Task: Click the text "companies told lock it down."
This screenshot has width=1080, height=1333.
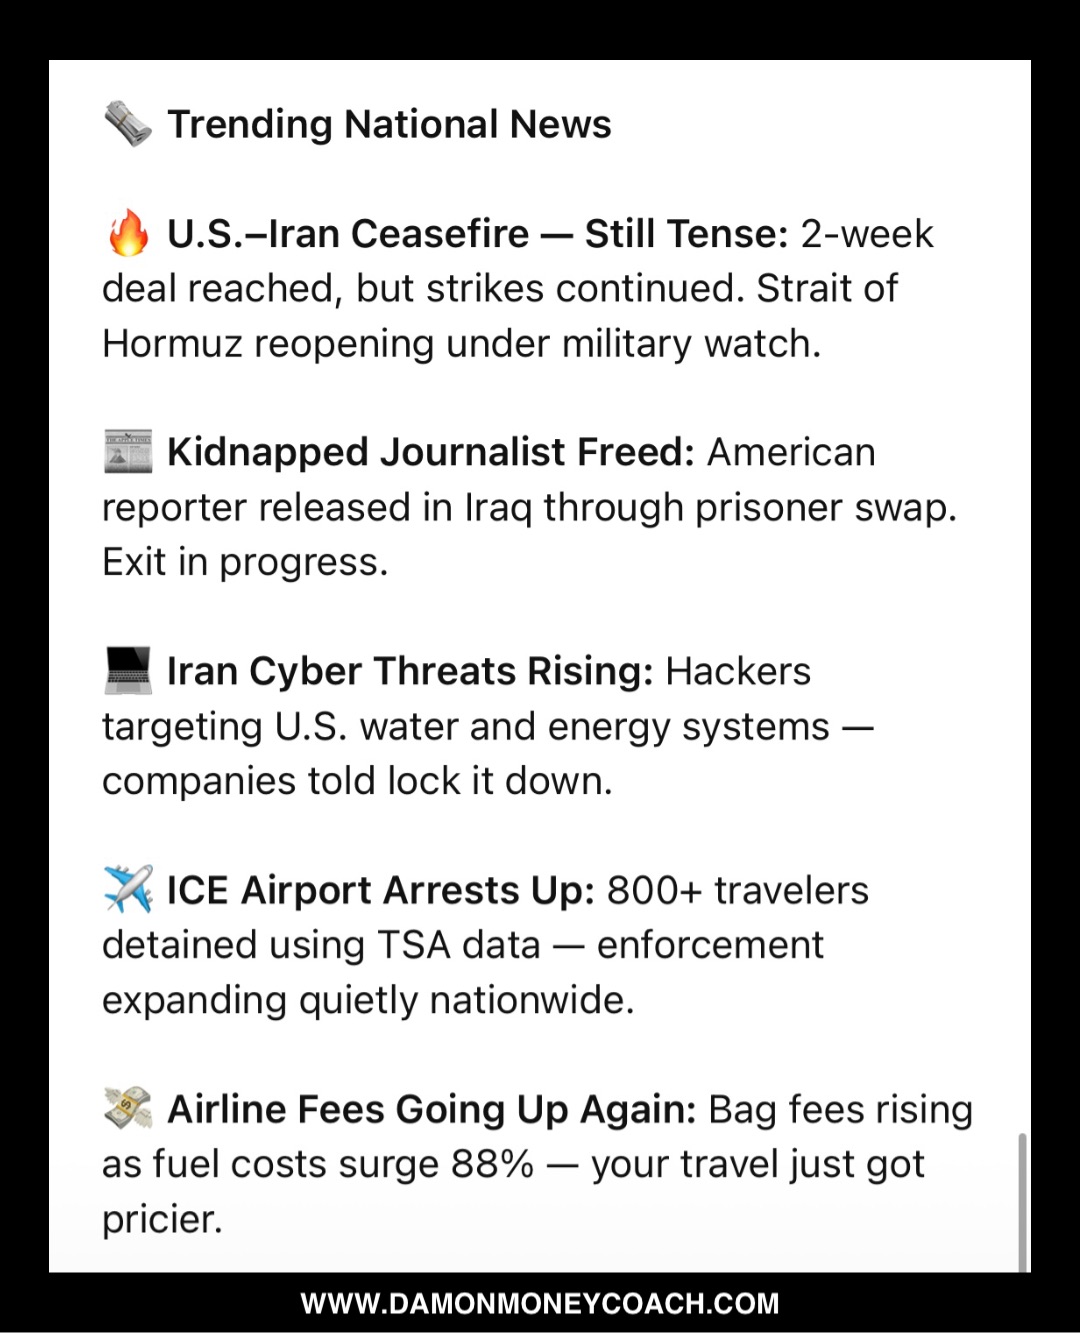Action: (x=357, y=781)
